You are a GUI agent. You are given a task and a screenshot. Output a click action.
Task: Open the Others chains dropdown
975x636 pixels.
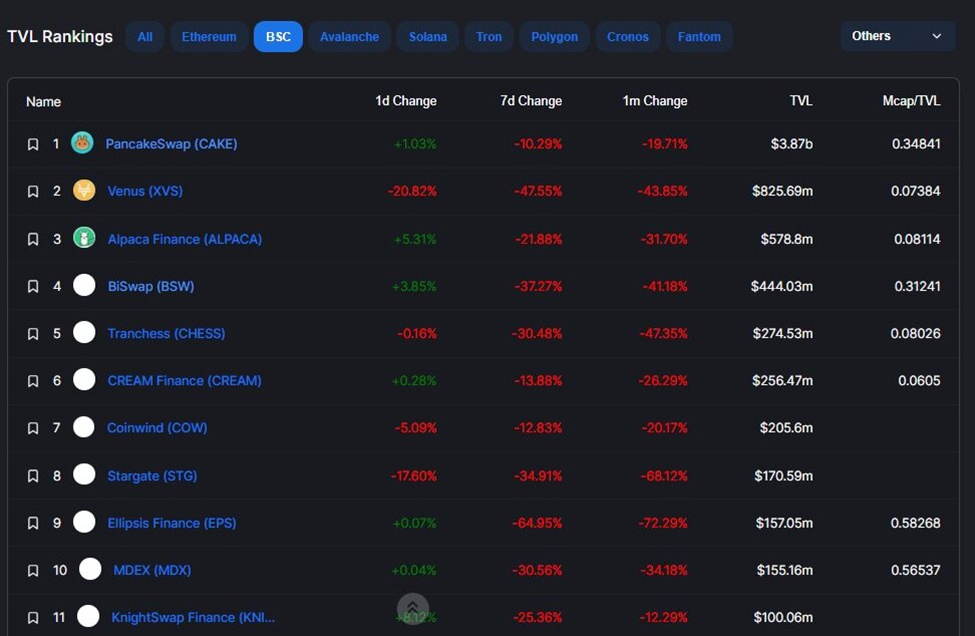click(x=897, y=36)
